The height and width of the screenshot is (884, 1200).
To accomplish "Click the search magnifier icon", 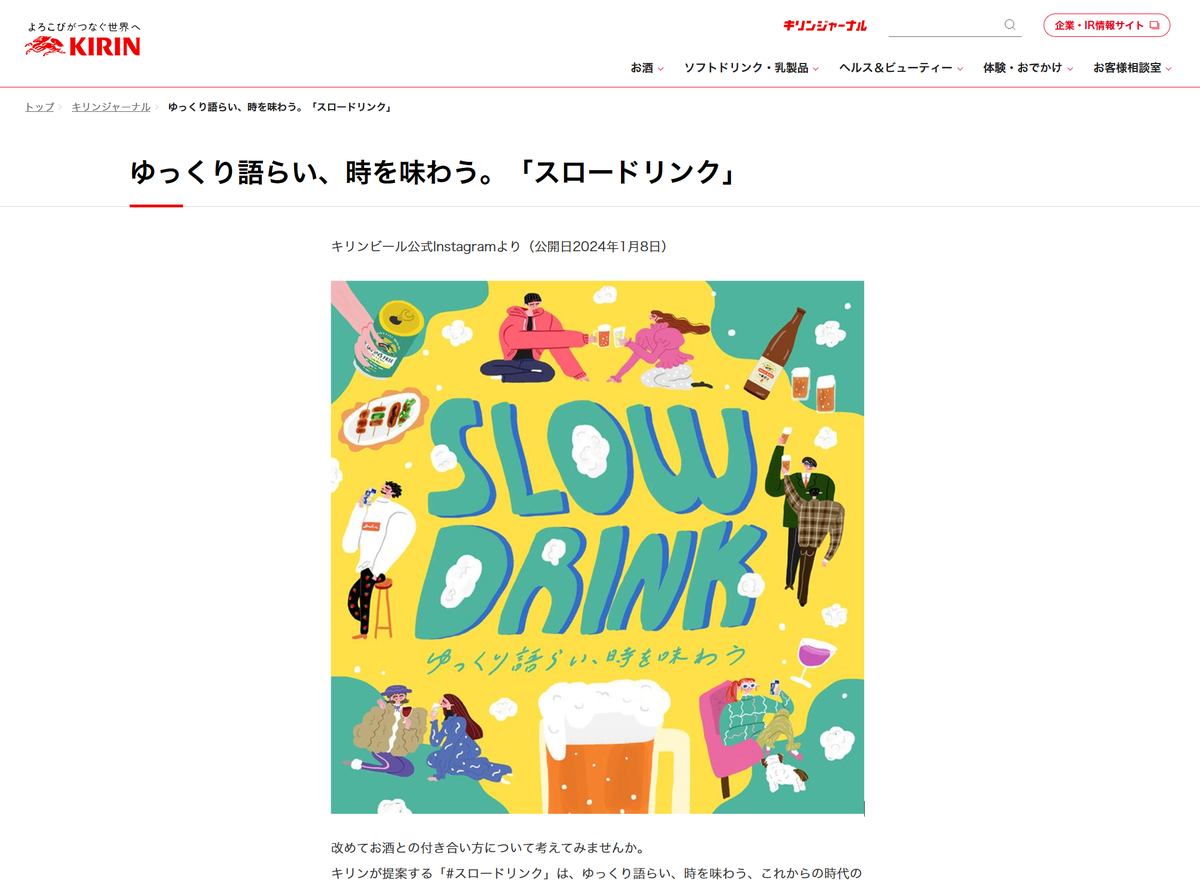I will coord(1010,25).
